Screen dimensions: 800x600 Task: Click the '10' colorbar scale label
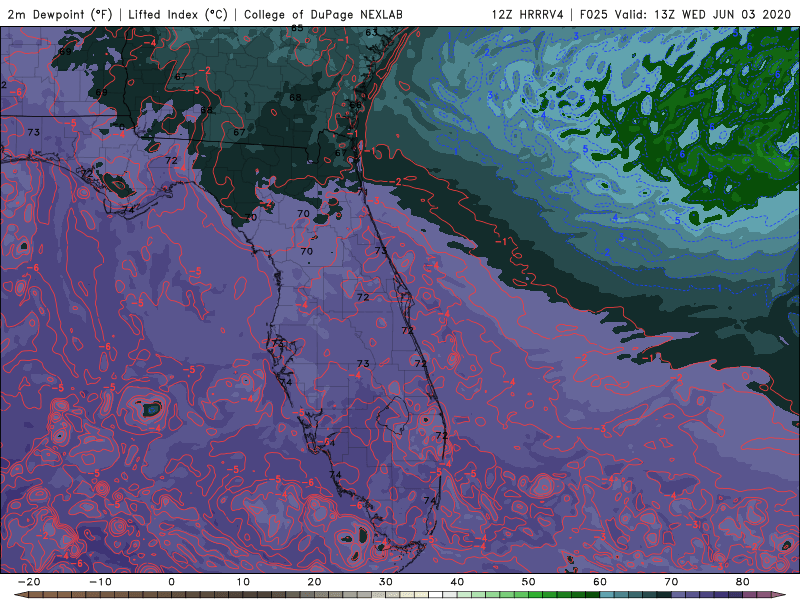click(243, 582)
